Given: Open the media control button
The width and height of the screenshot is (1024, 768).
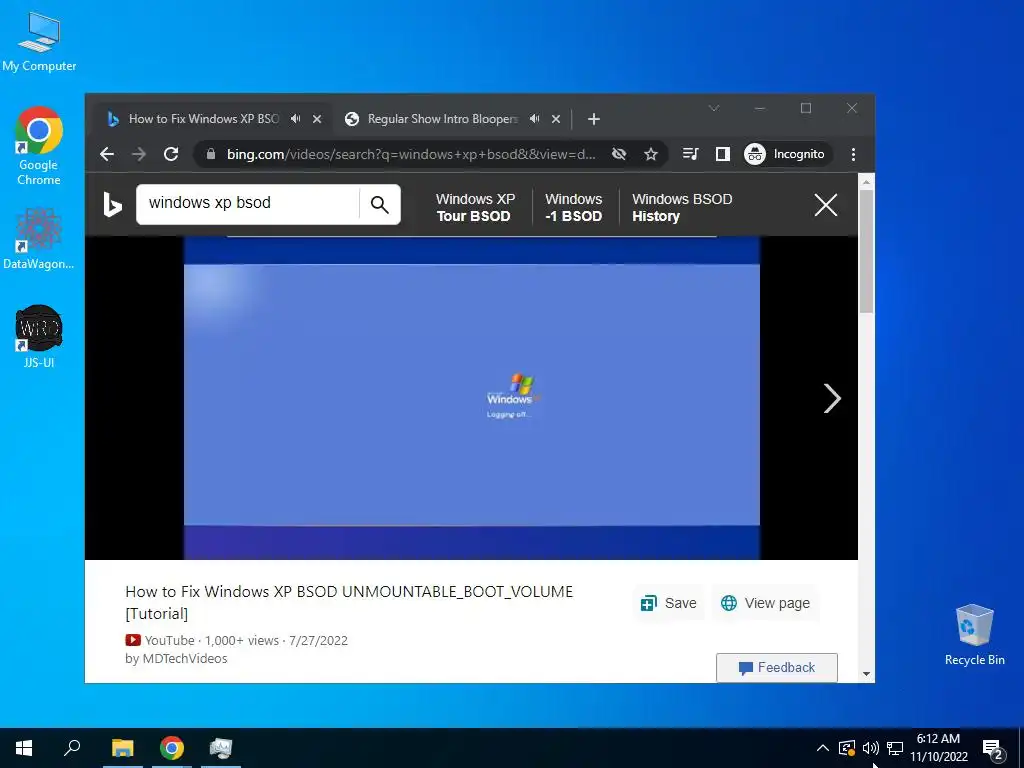Looking at the screenshot, I should click(x=690, y=154).
